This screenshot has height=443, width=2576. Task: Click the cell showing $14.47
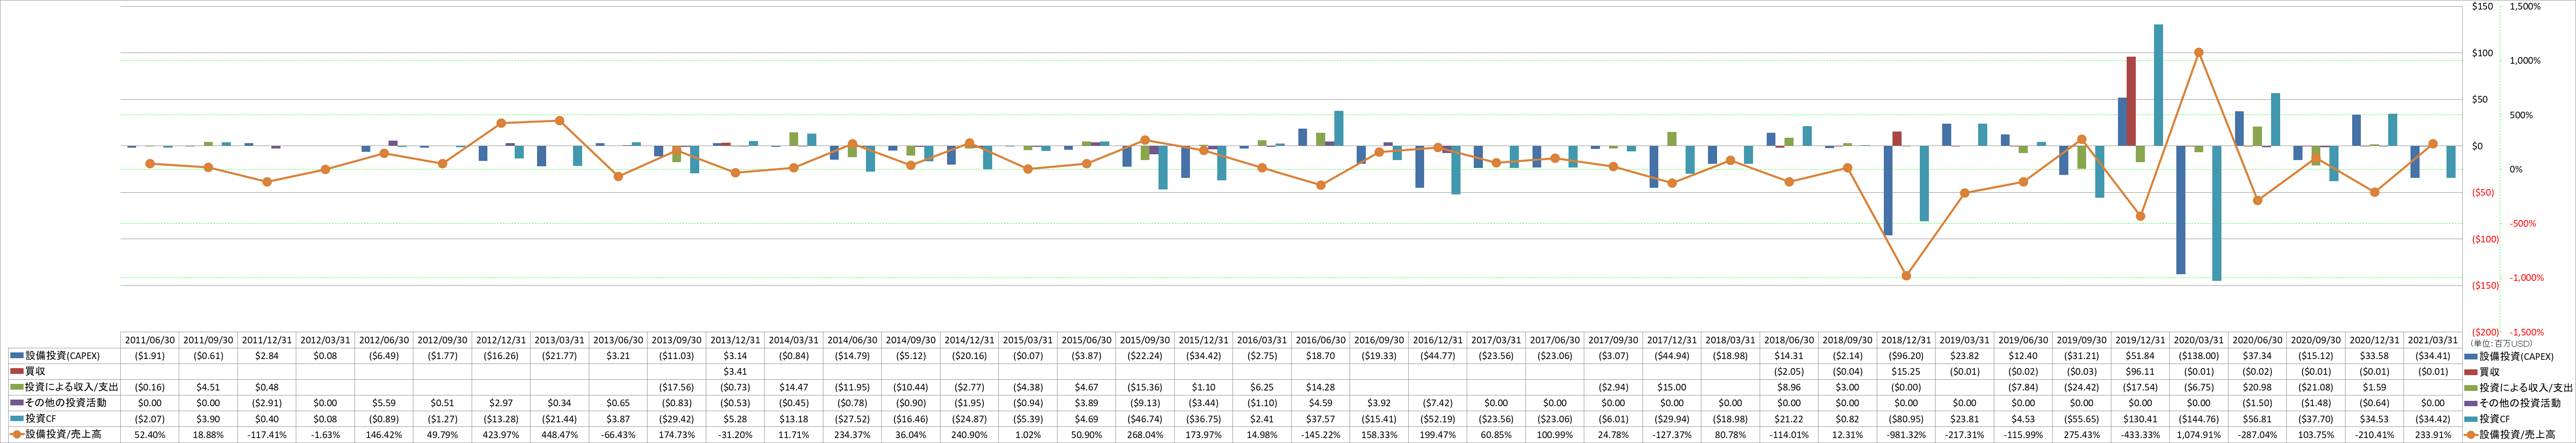[793, 387]
